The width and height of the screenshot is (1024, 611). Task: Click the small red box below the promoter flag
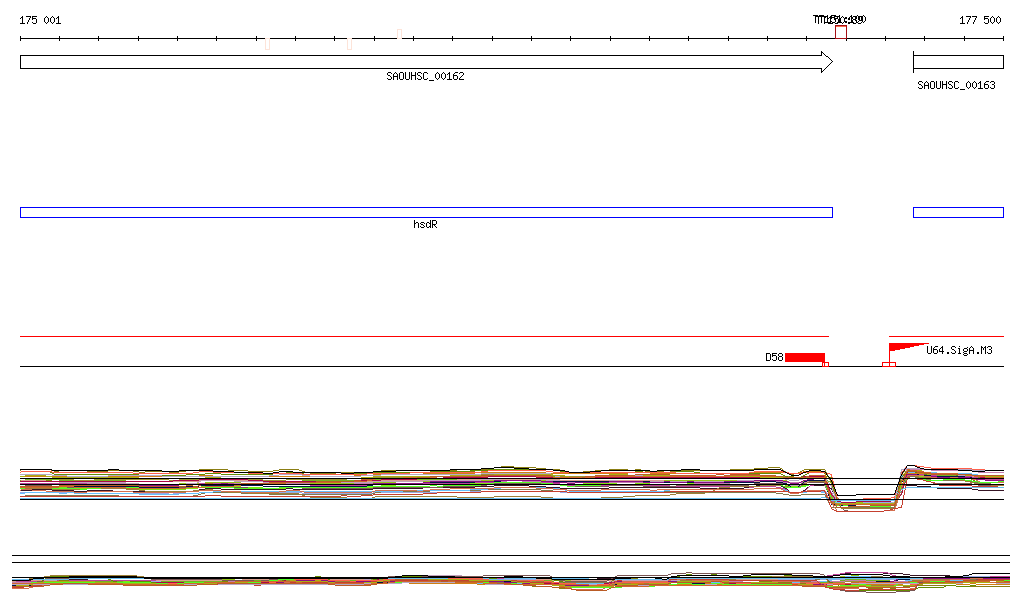coord(888,364)
